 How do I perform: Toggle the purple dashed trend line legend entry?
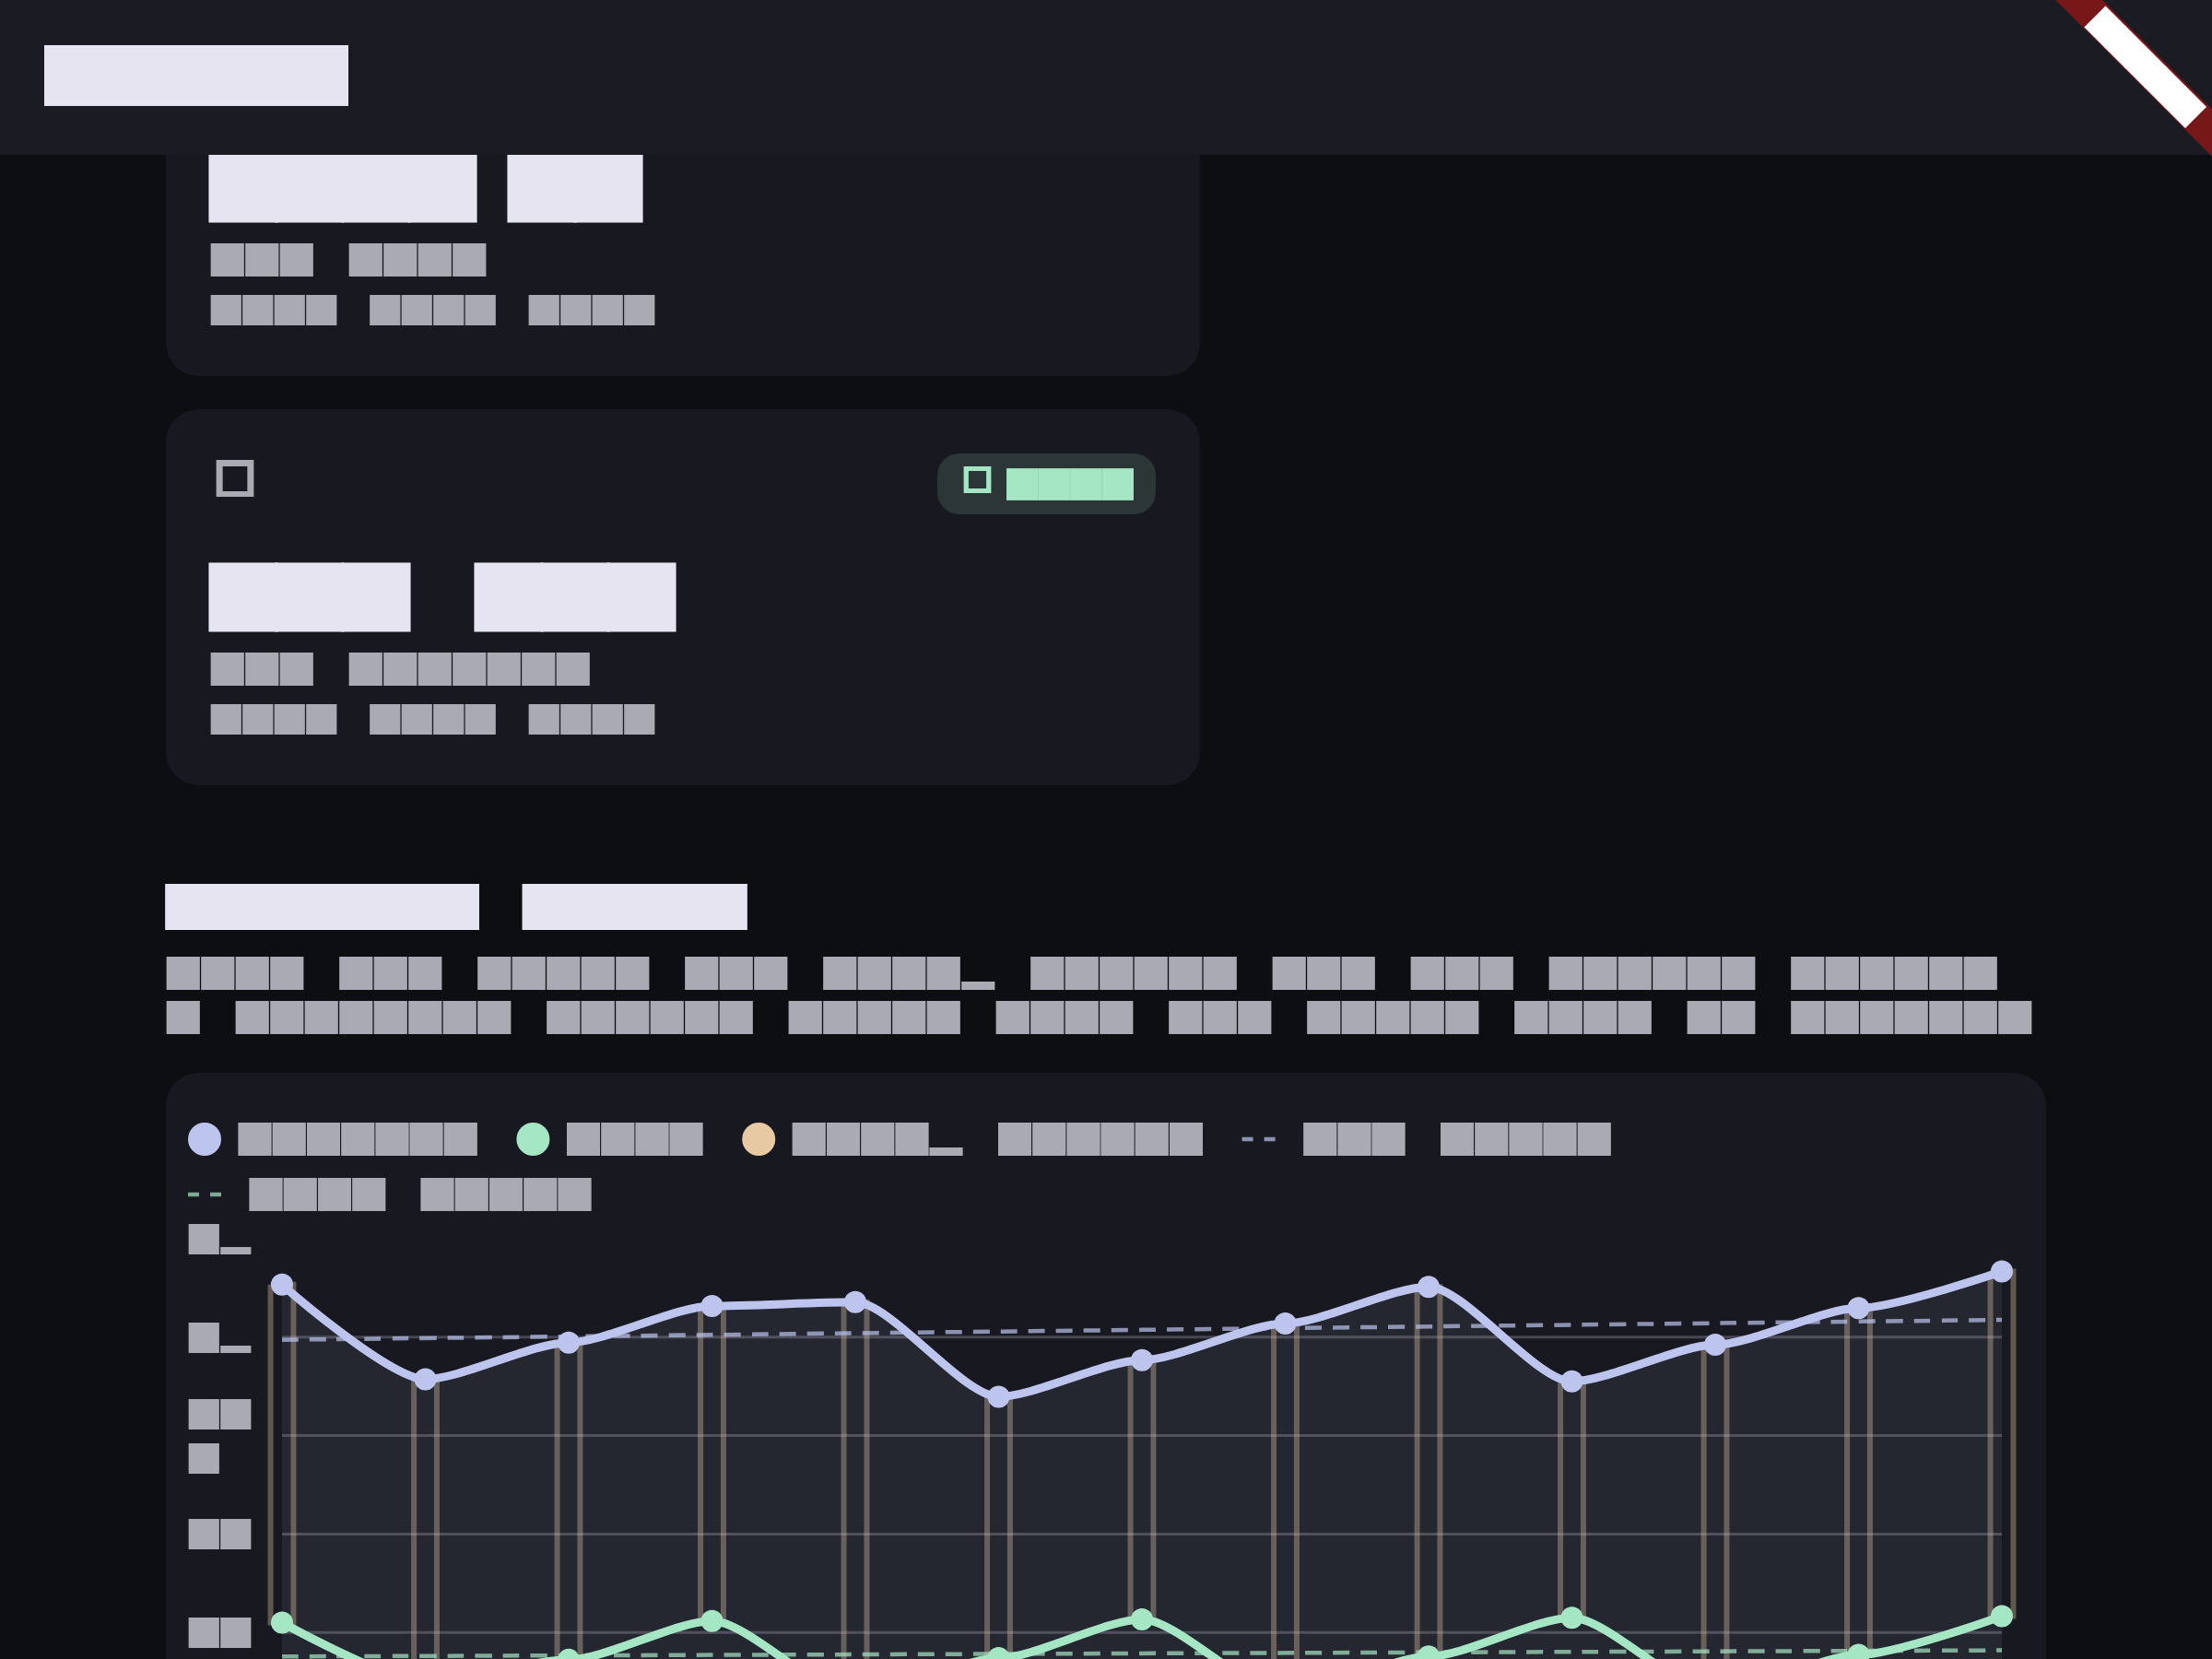pyautogui.click(x=1426, y=1139)
